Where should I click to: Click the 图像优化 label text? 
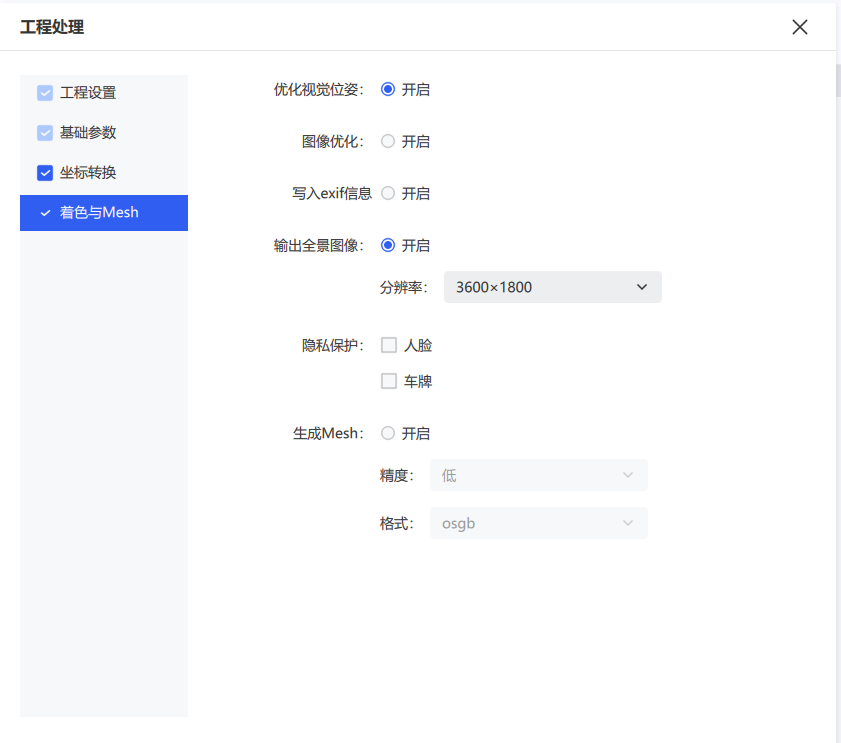(x=333, y=142)
